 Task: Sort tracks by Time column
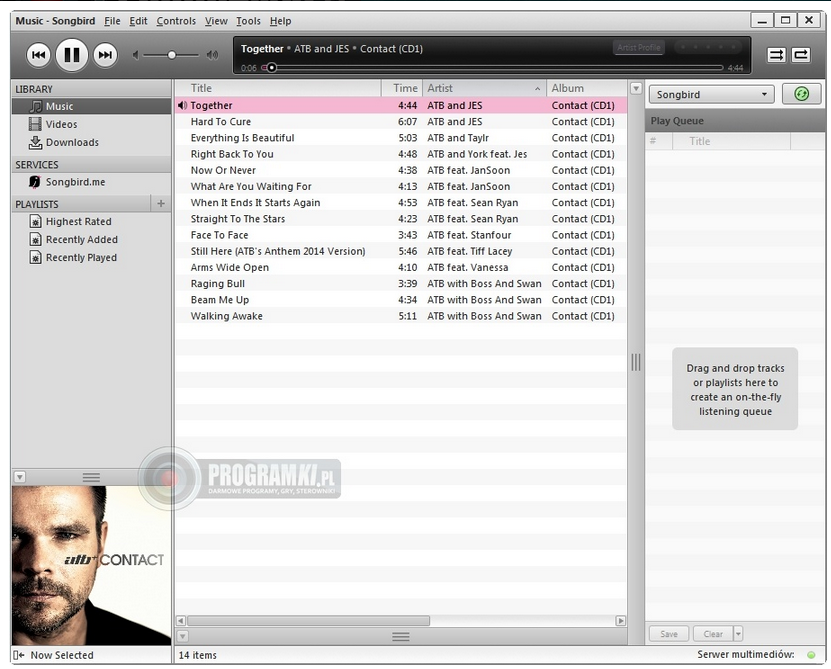pyautogui.click(x=402, y=88)
